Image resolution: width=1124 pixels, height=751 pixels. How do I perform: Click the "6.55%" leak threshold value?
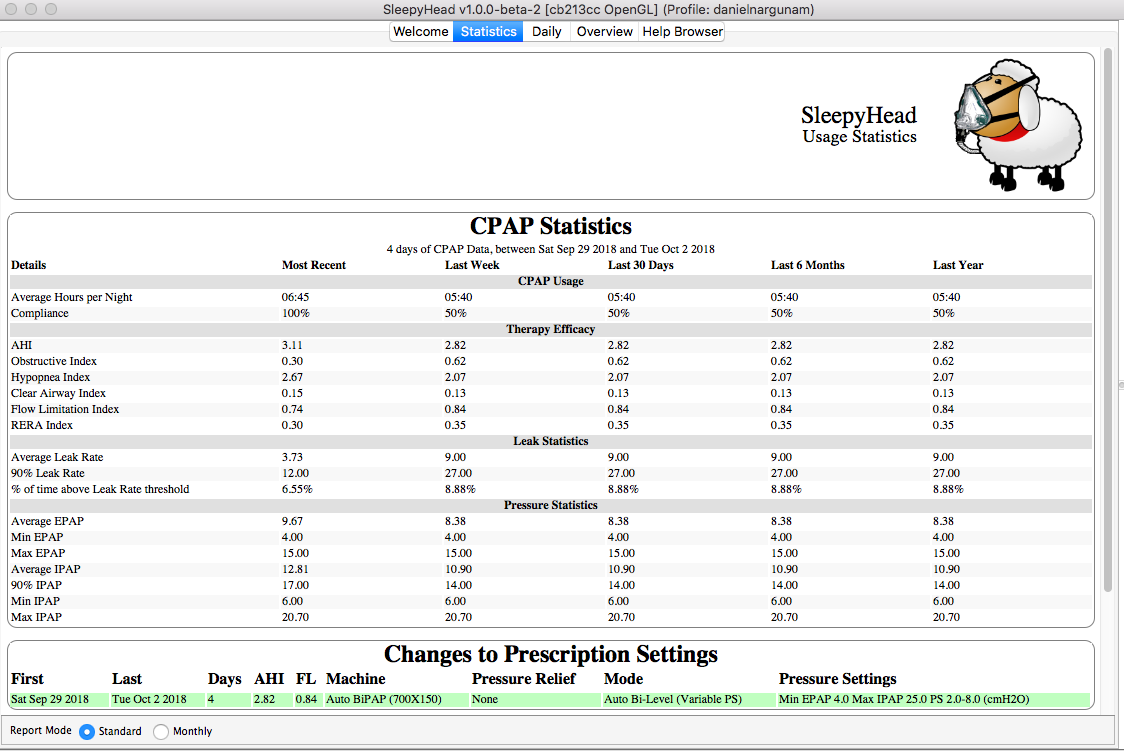(297, 489)
